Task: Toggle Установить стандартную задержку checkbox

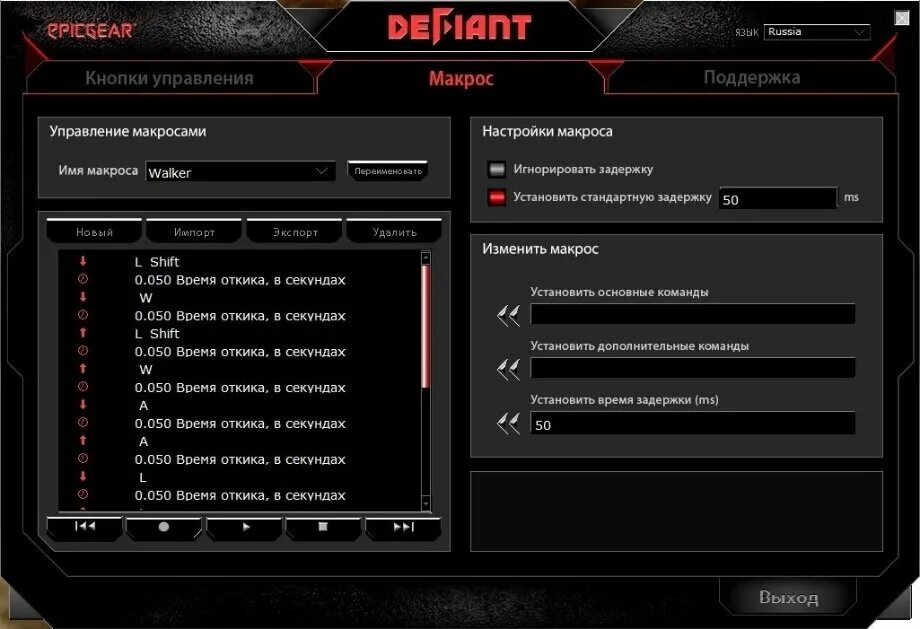Action: pyautogui.click(x=496, y=197)
